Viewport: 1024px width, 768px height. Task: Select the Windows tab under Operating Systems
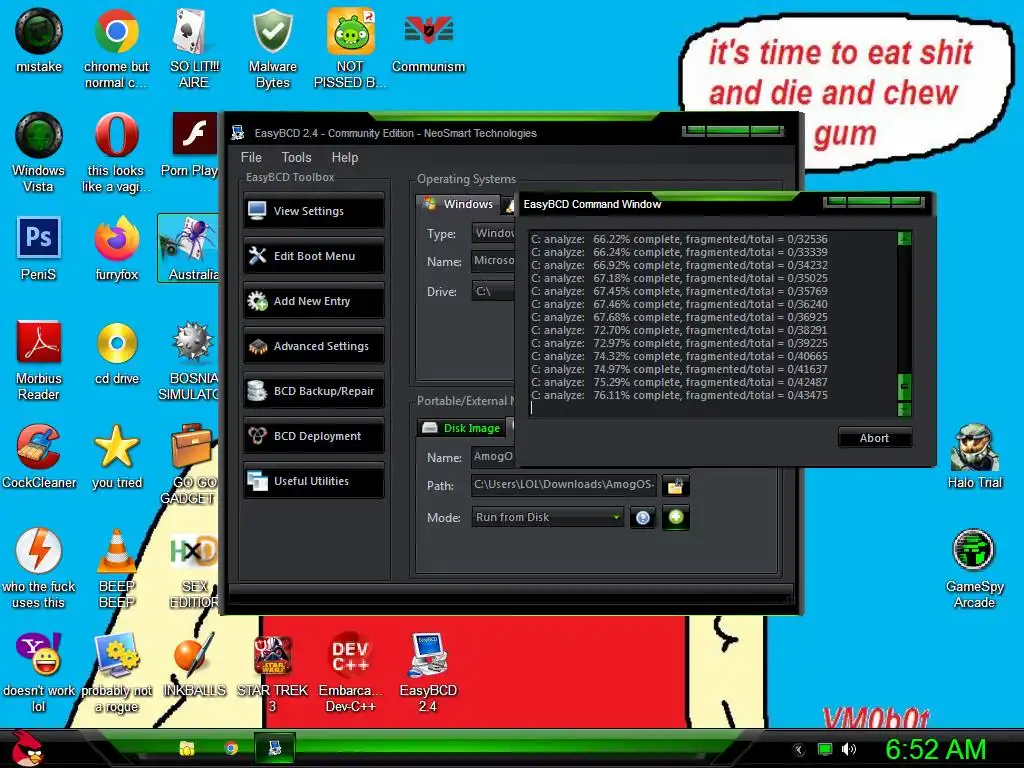[x=458, y=204]
